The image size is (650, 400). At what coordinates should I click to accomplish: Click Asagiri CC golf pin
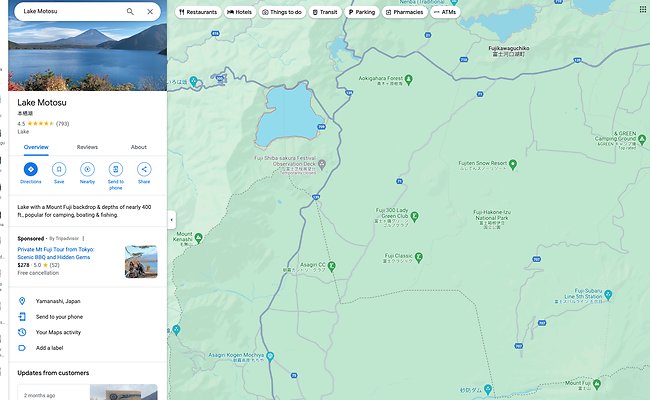coord(331,266)
